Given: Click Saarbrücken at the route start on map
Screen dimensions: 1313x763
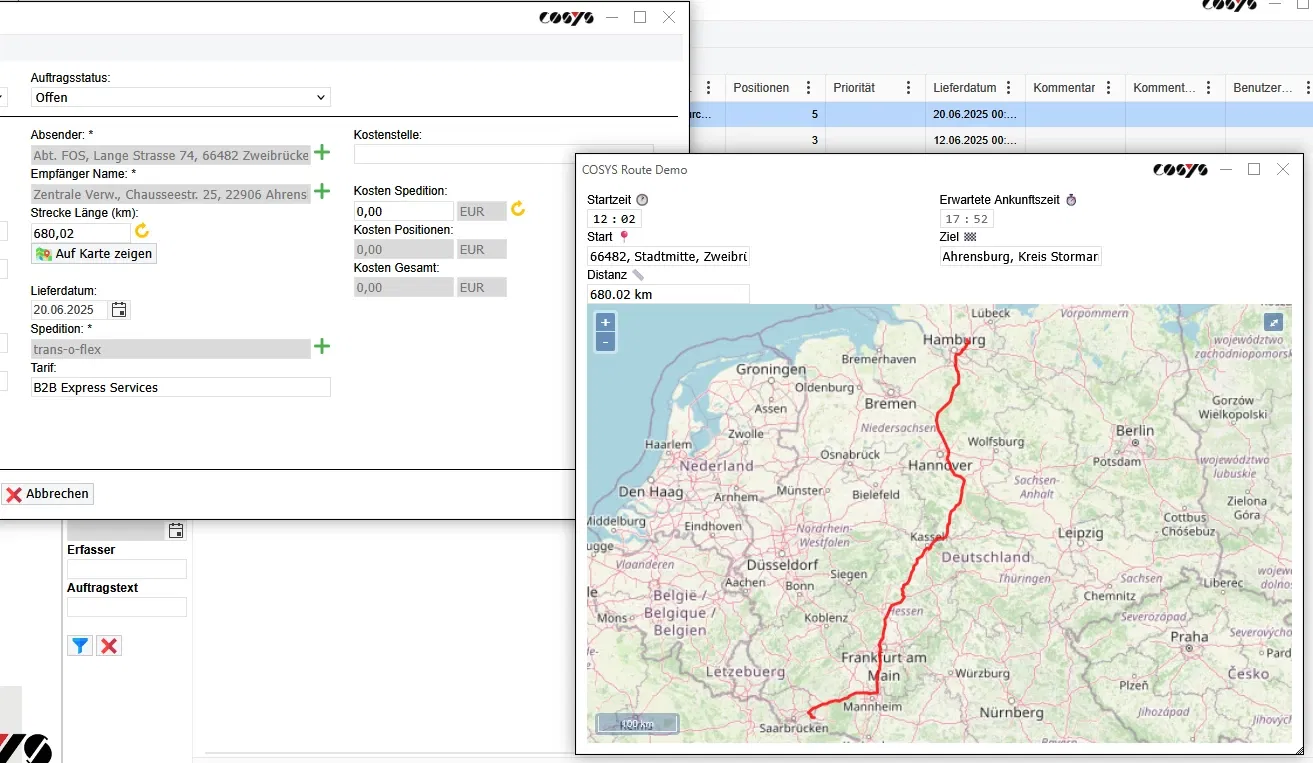Looking at the screenshot, I should point(793,728).
